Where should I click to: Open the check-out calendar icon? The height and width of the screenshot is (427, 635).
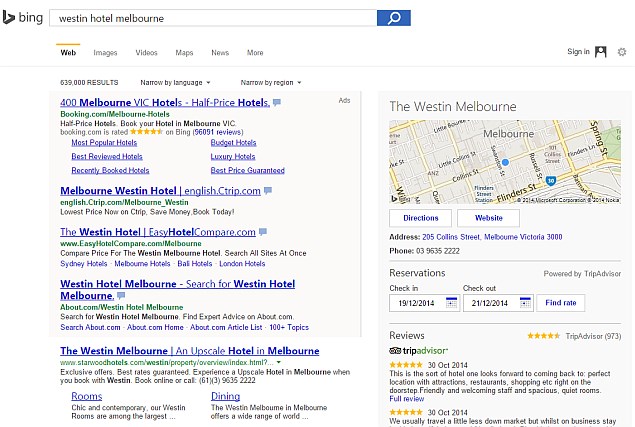(x=525, y=303)
